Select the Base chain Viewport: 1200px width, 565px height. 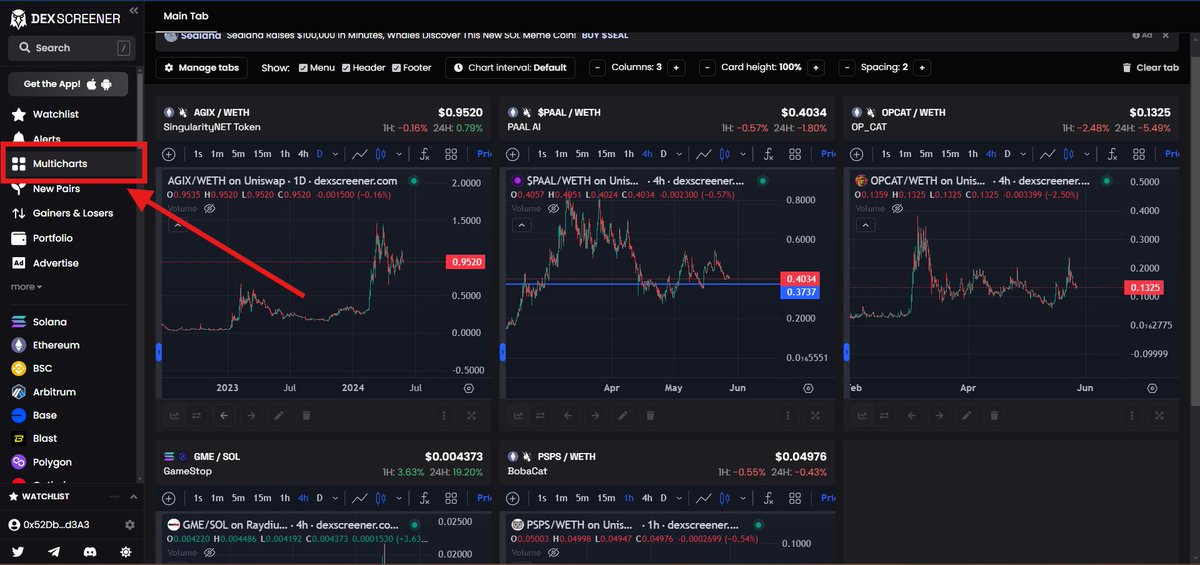pos(44,415)
